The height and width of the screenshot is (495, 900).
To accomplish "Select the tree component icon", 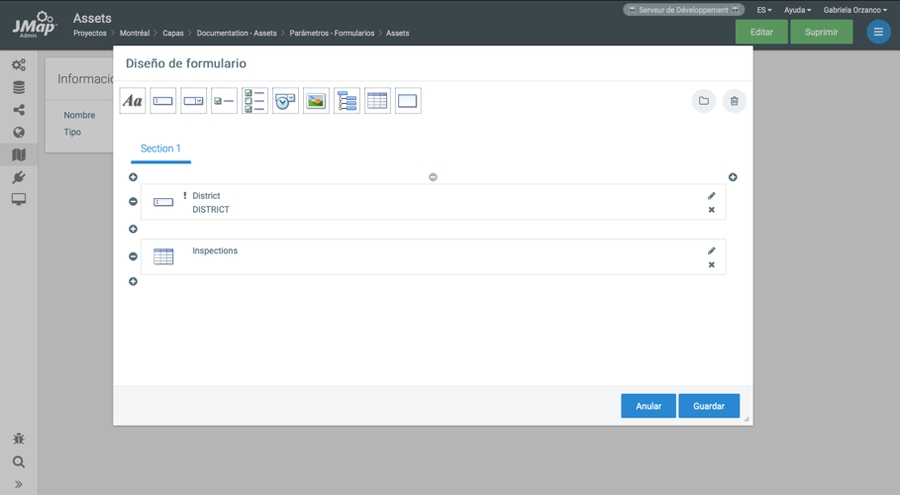I will [347, 101].
